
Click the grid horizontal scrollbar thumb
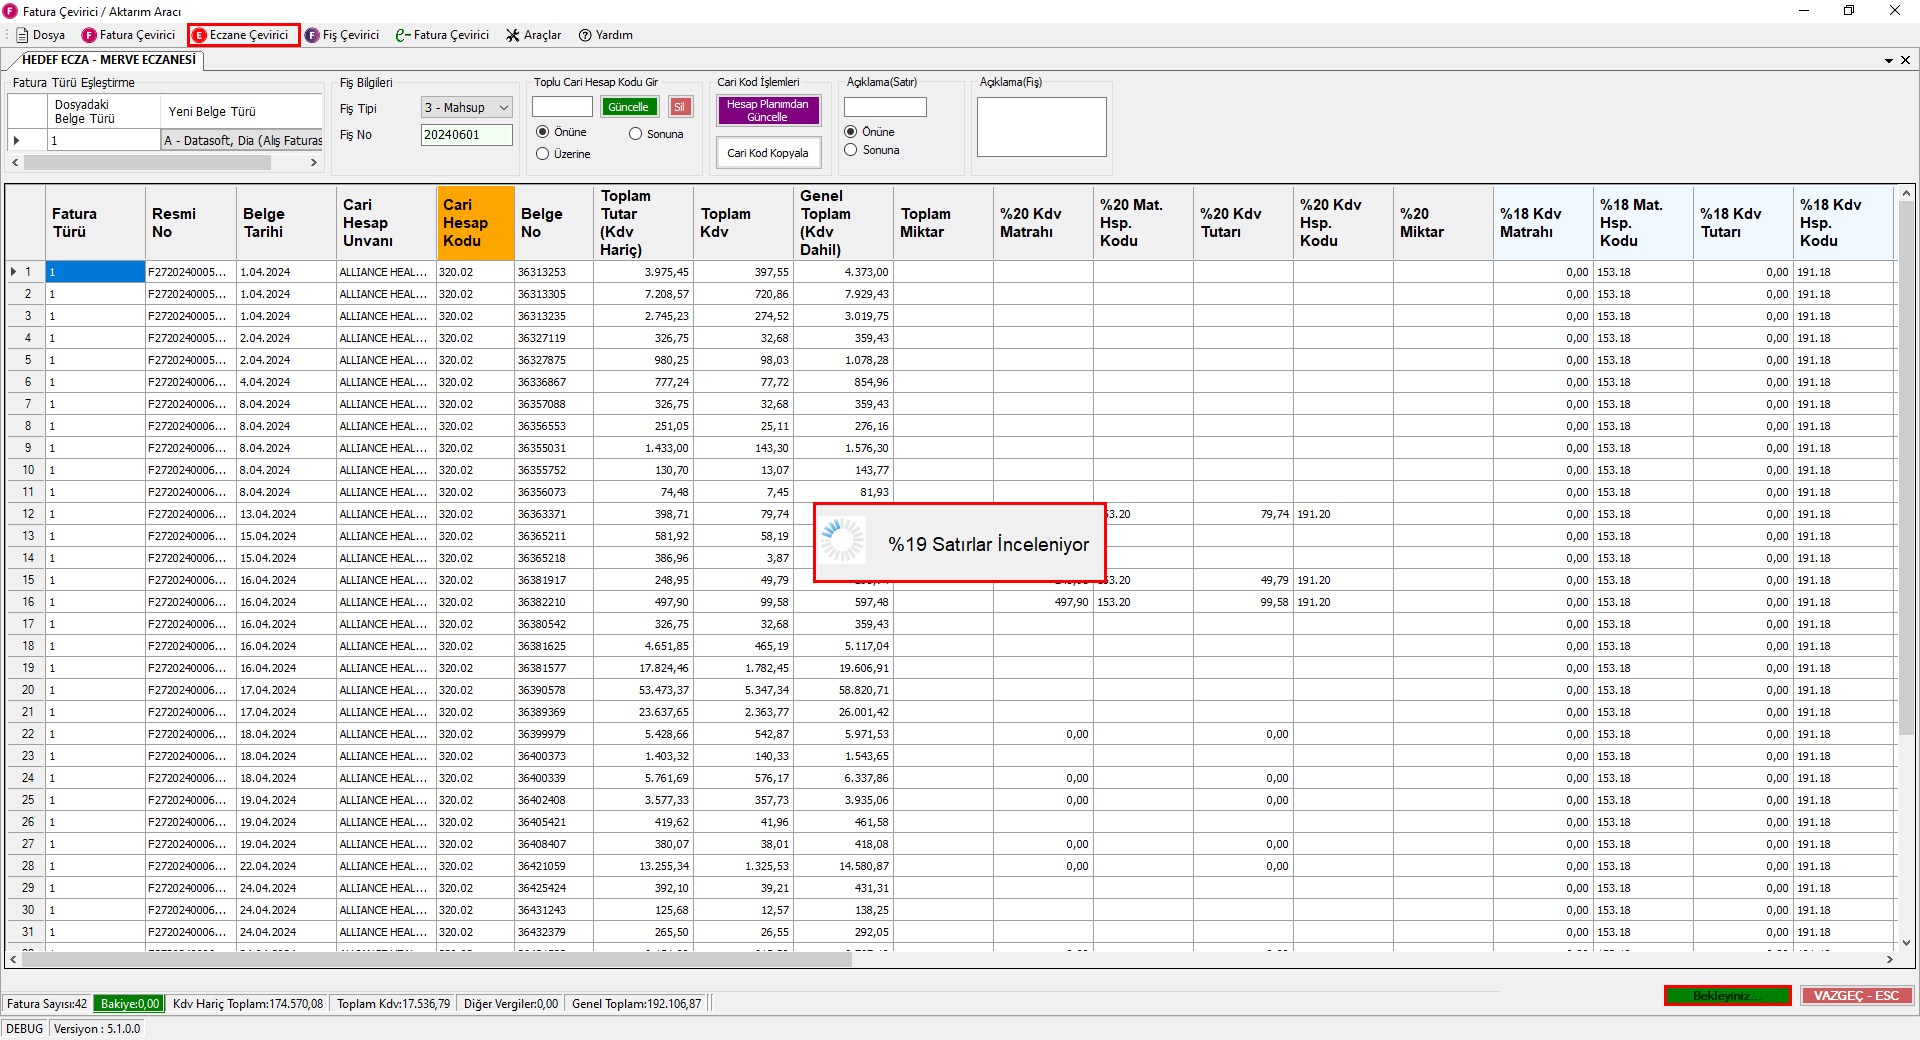pos(437,959)
